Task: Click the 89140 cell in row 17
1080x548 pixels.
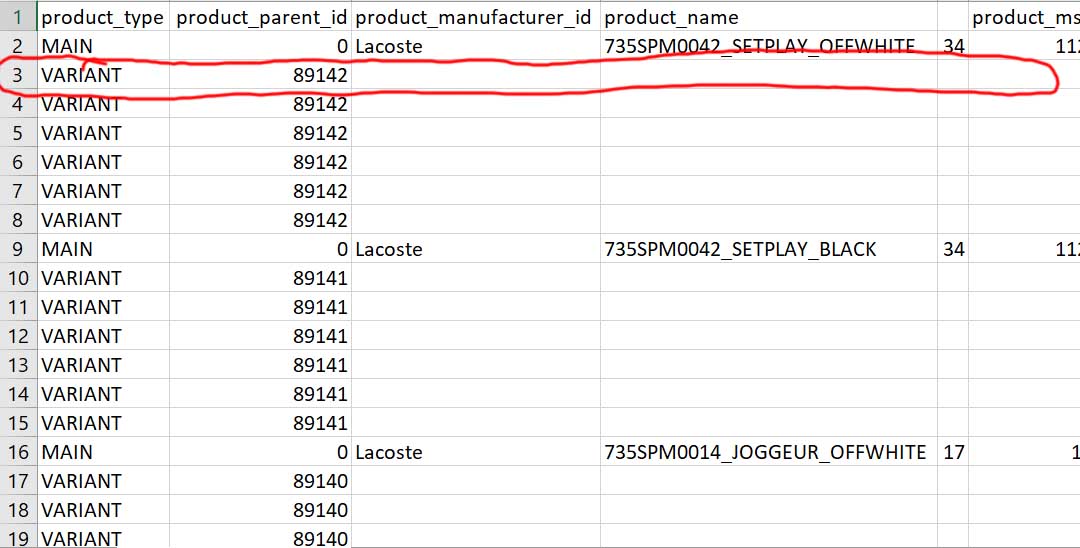Action: 260,481
